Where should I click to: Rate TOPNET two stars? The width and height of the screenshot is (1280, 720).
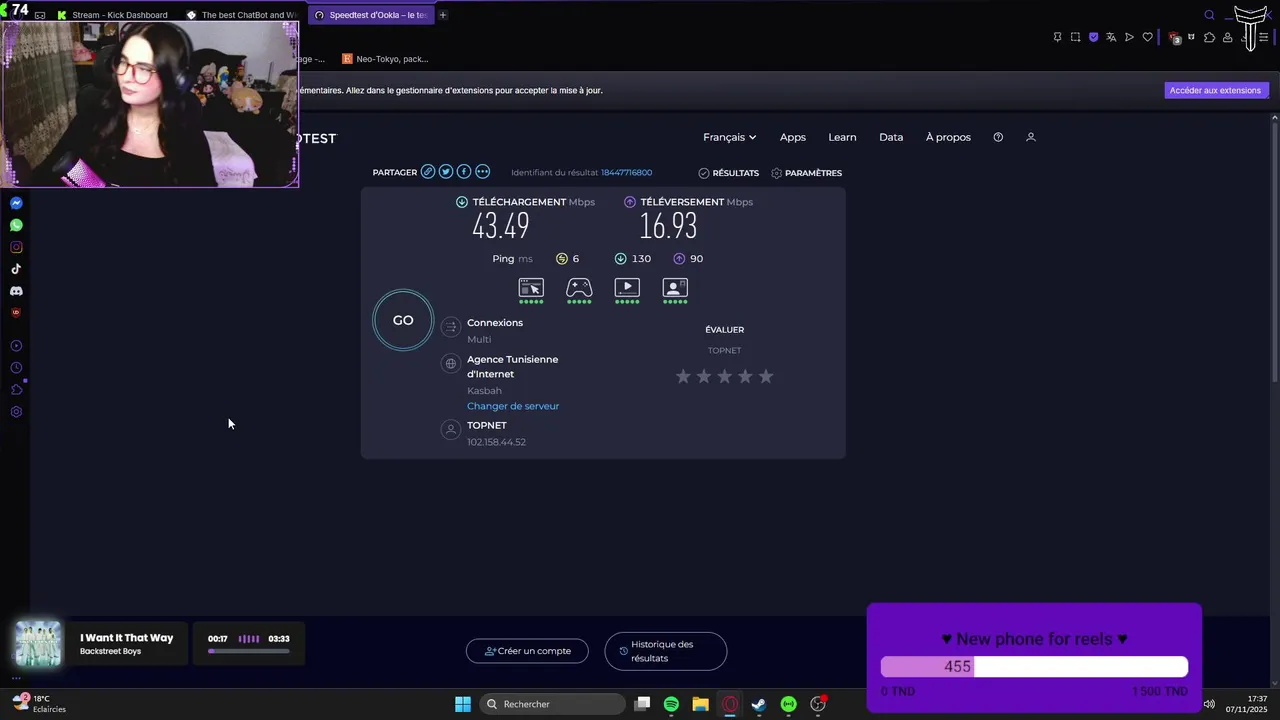pyautogui.click(x=704, y=376)
